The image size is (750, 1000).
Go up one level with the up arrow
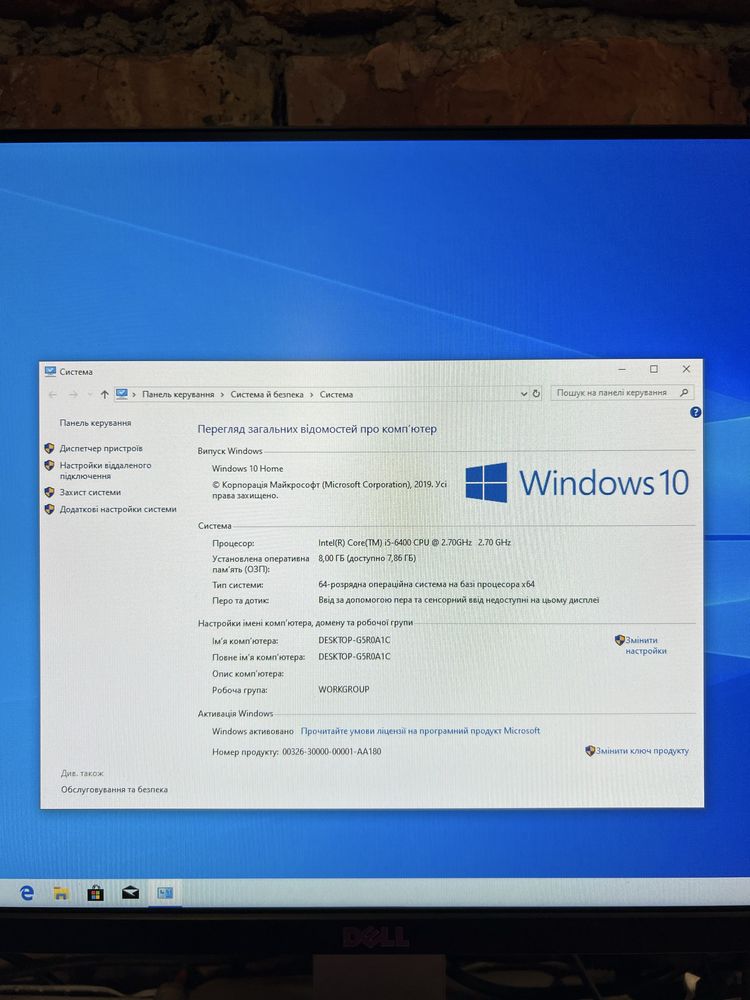pos(105,395)
